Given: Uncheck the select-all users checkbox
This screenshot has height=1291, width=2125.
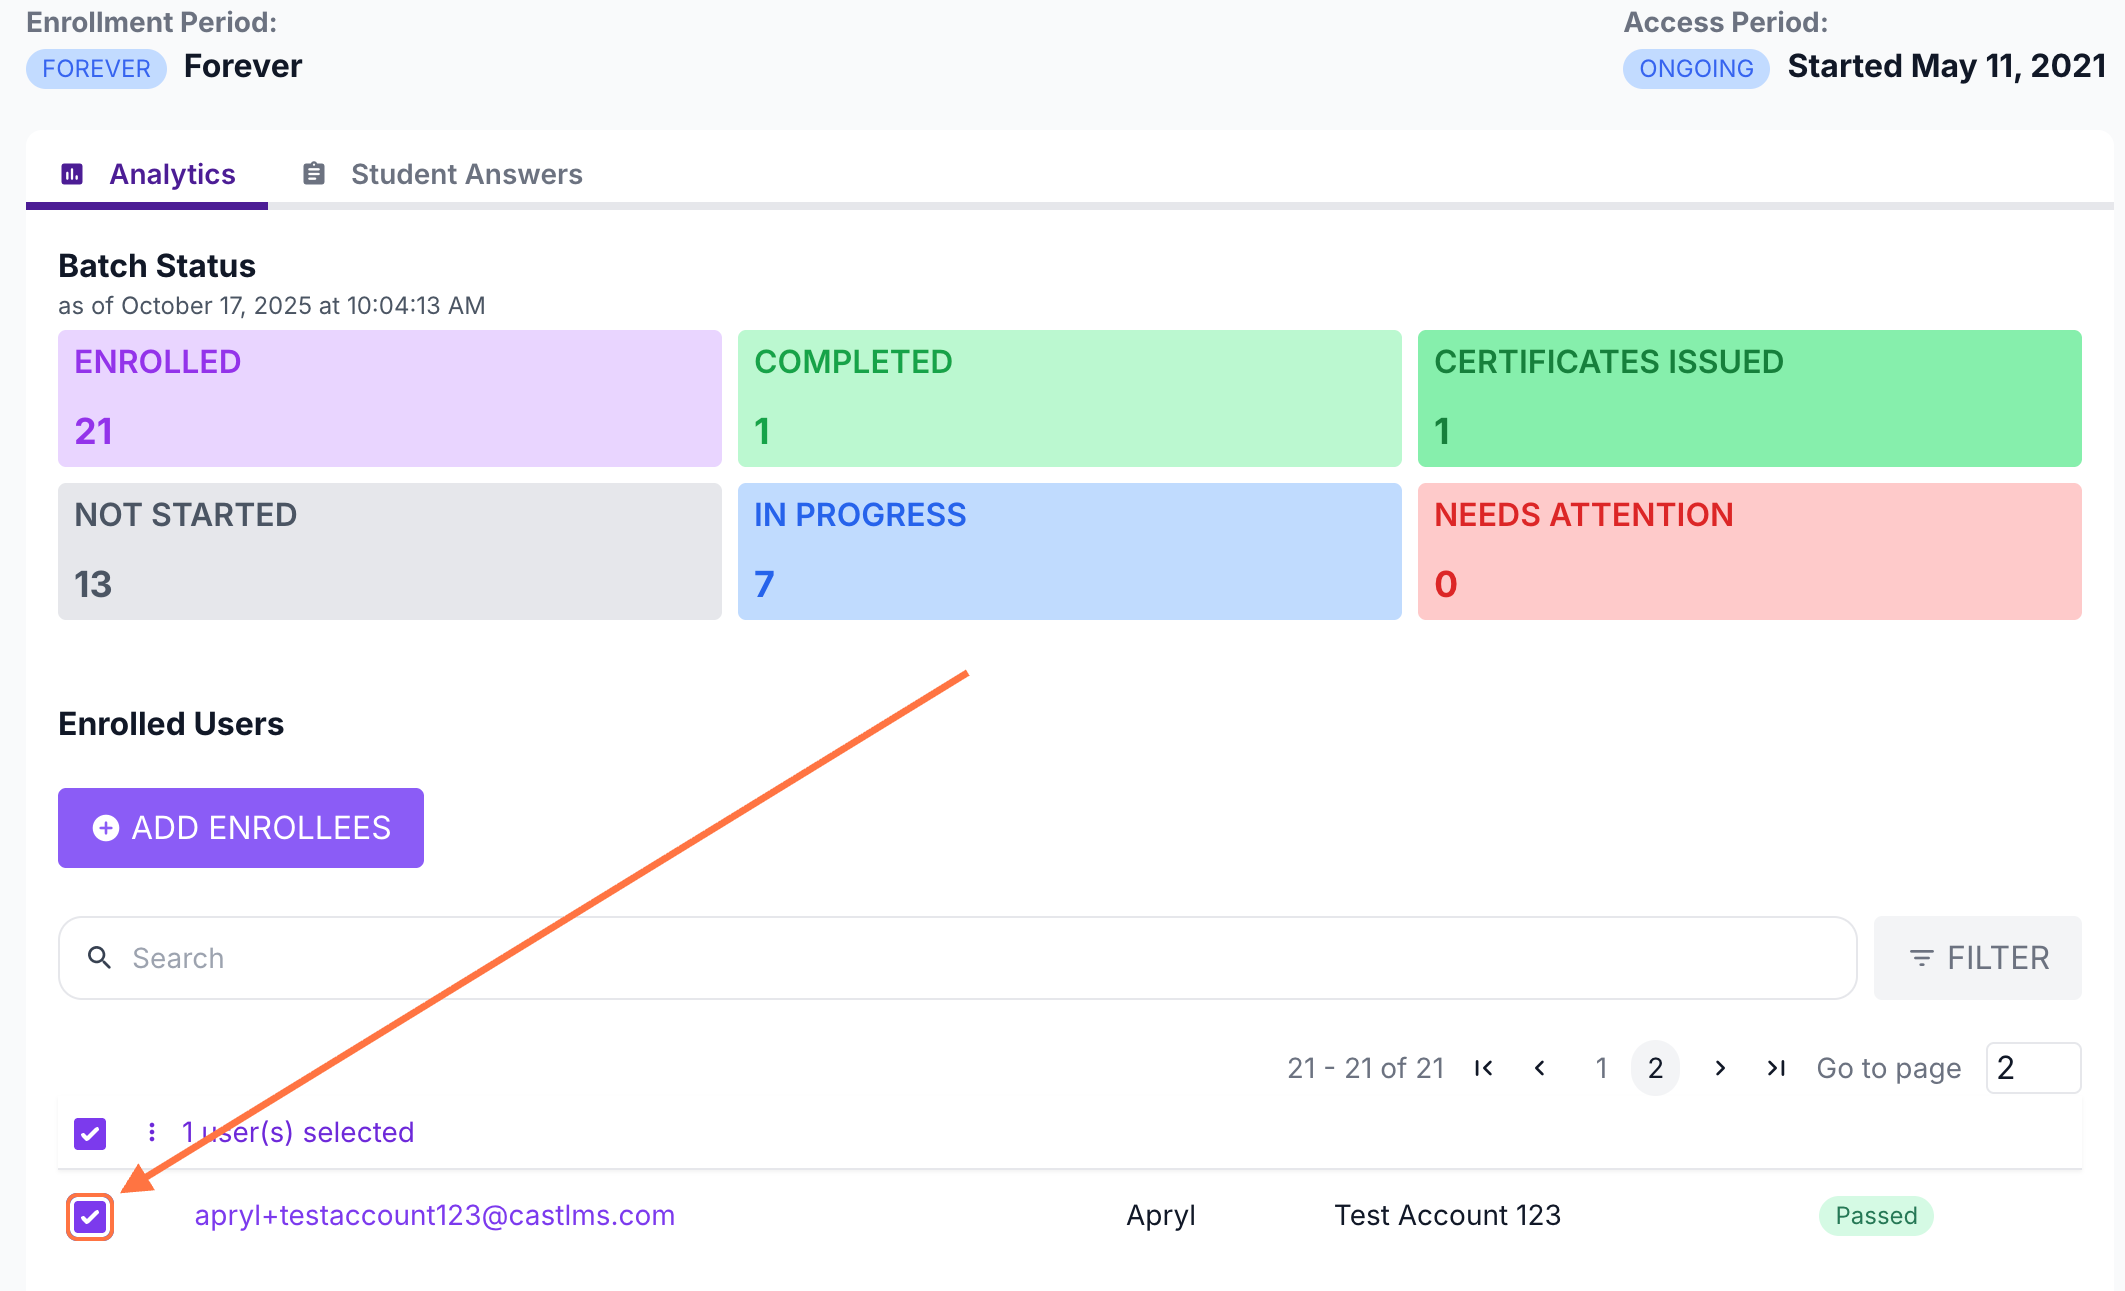Looking at the screenshot, I should click(90, 1133).
